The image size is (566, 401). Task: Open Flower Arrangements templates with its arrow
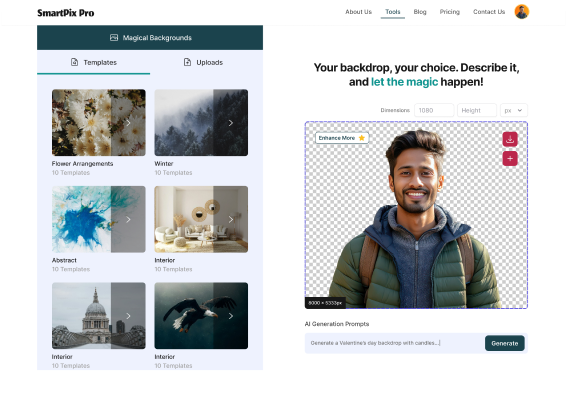point(128,123)
